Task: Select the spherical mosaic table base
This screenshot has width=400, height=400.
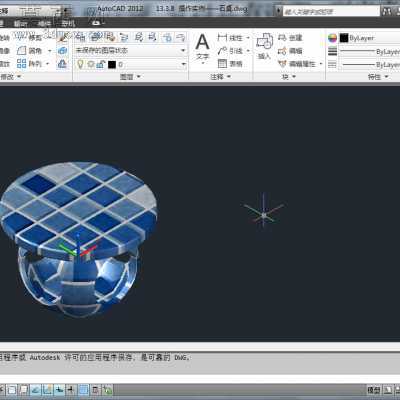Action: coord(77,283)
